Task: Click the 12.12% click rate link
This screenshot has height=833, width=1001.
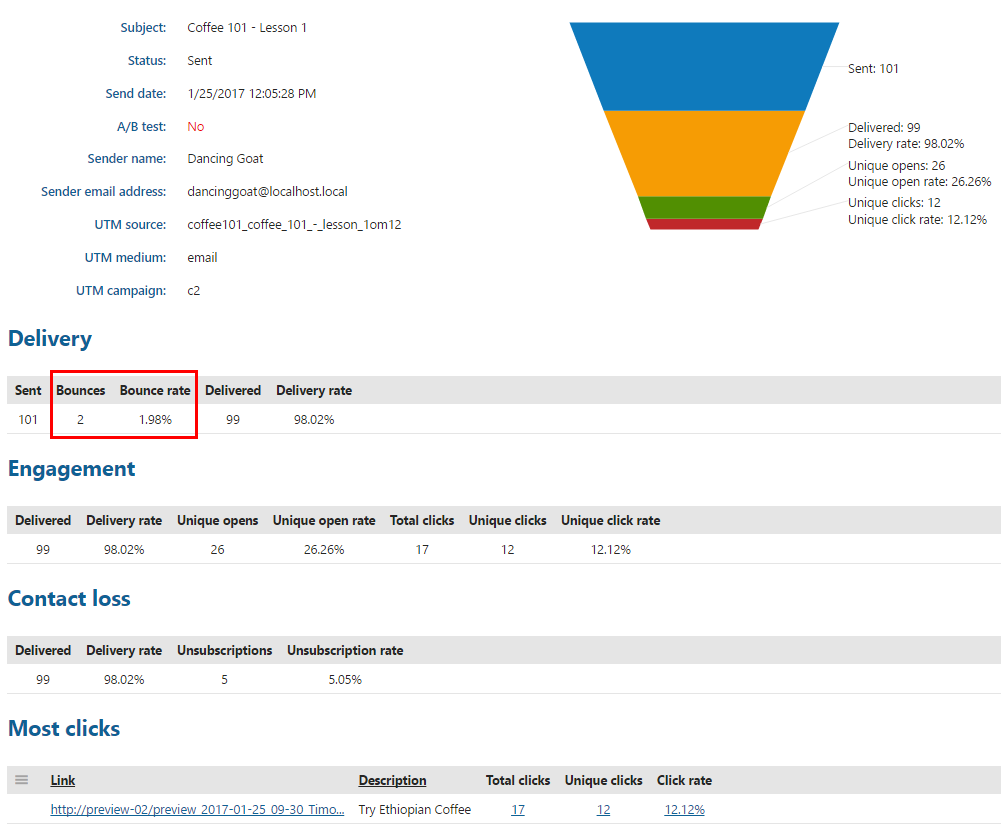Action: pyautogui.click(x=684, y=809)
